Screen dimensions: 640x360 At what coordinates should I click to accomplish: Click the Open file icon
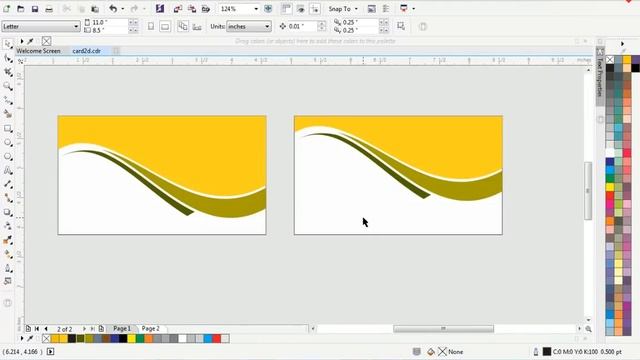(x=21, y=9)
